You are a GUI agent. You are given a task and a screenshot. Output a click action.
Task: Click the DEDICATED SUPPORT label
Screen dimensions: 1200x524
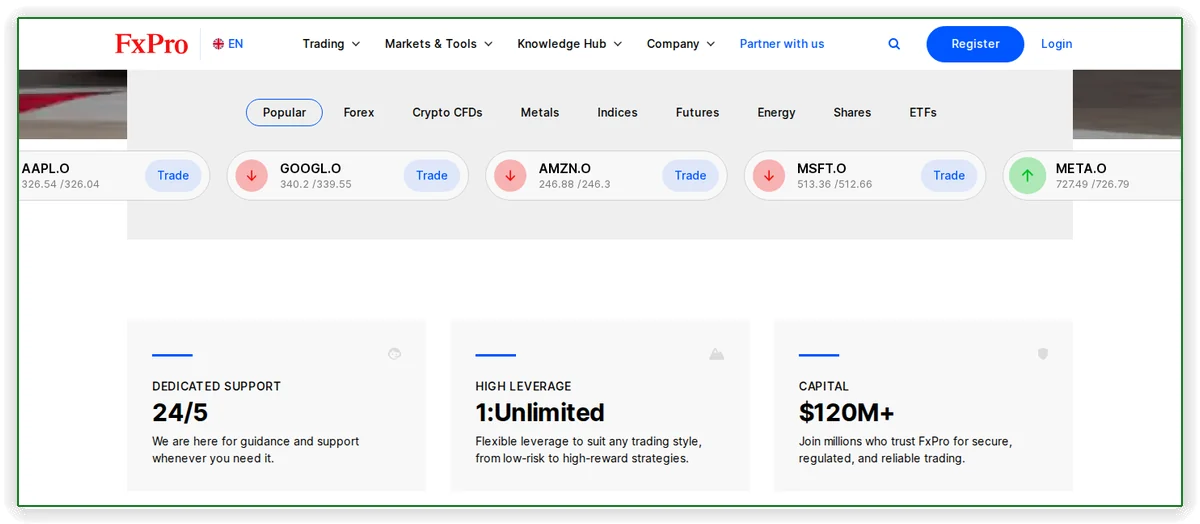click(216, 386)
